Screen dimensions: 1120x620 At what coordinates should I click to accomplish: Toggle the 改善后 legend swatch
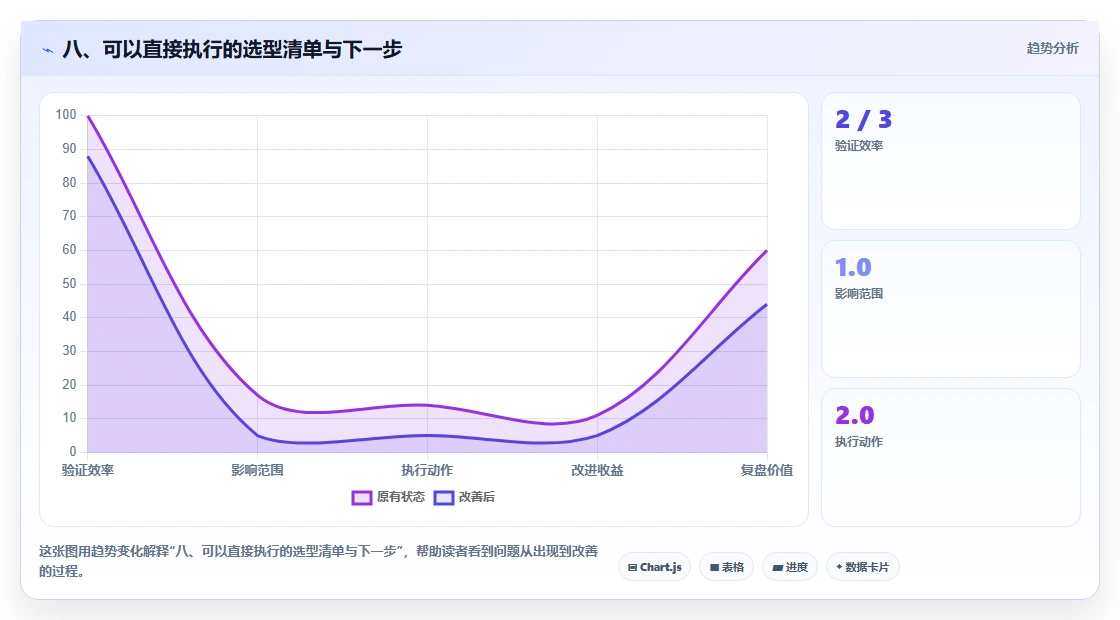(444, 497)
